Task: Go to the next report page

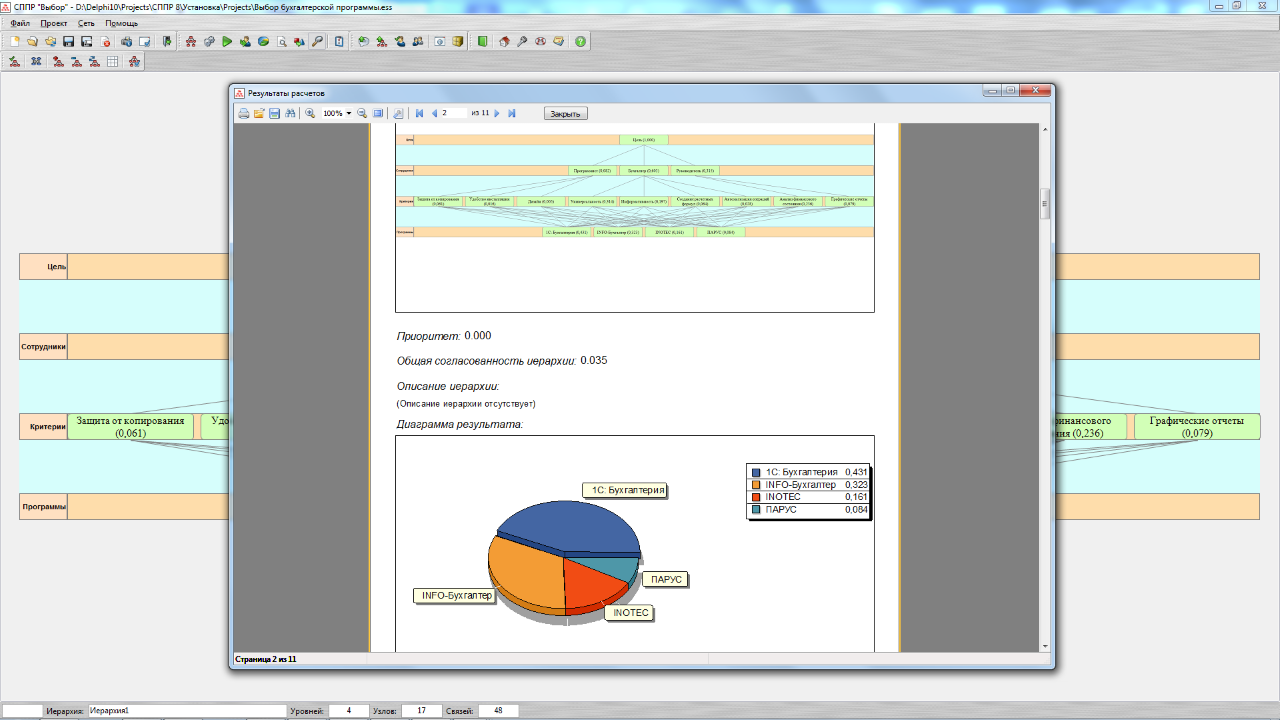Action: click(x=497, y=114)
